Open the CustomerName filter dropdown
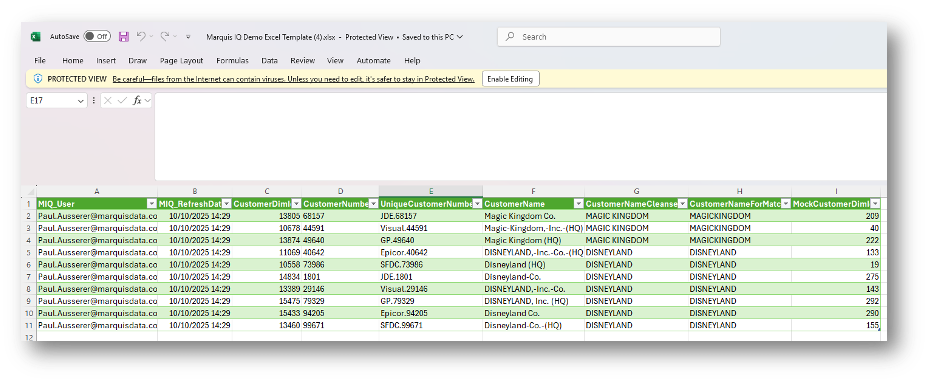Screen dimensions: 929x384 point(578,204)
